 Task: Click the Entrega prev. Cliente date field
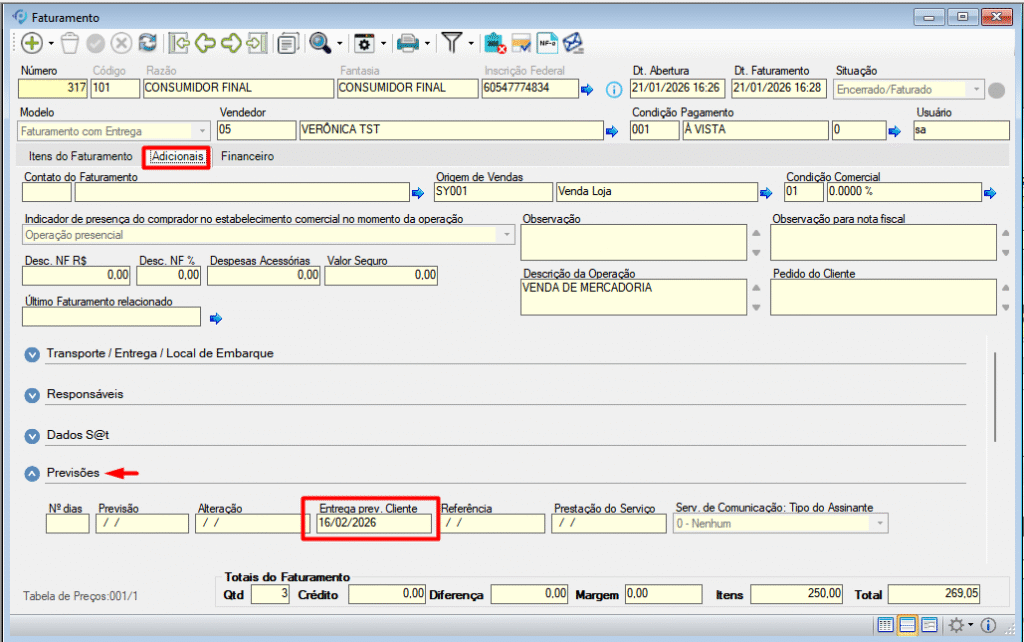click(374, 523)
